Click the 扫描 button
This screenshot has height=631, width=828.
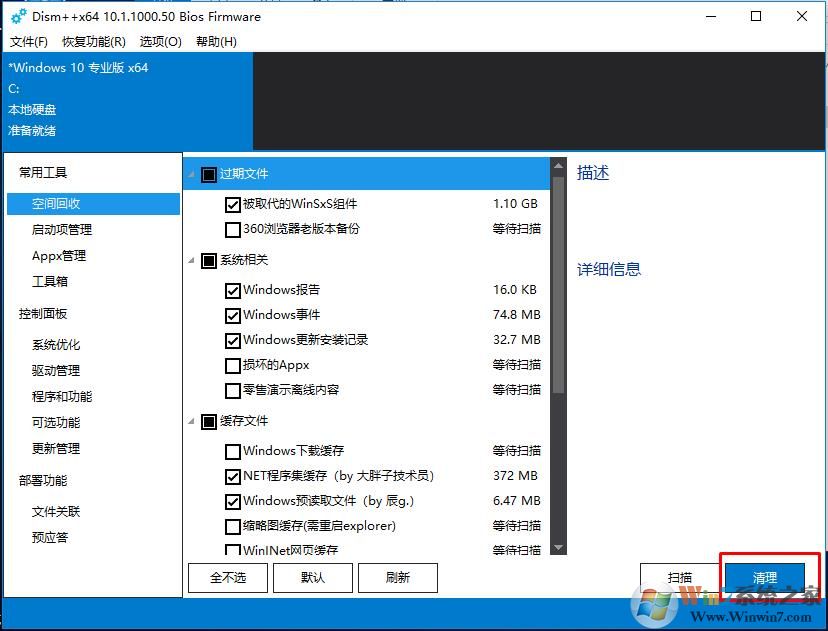pos(680,578)
